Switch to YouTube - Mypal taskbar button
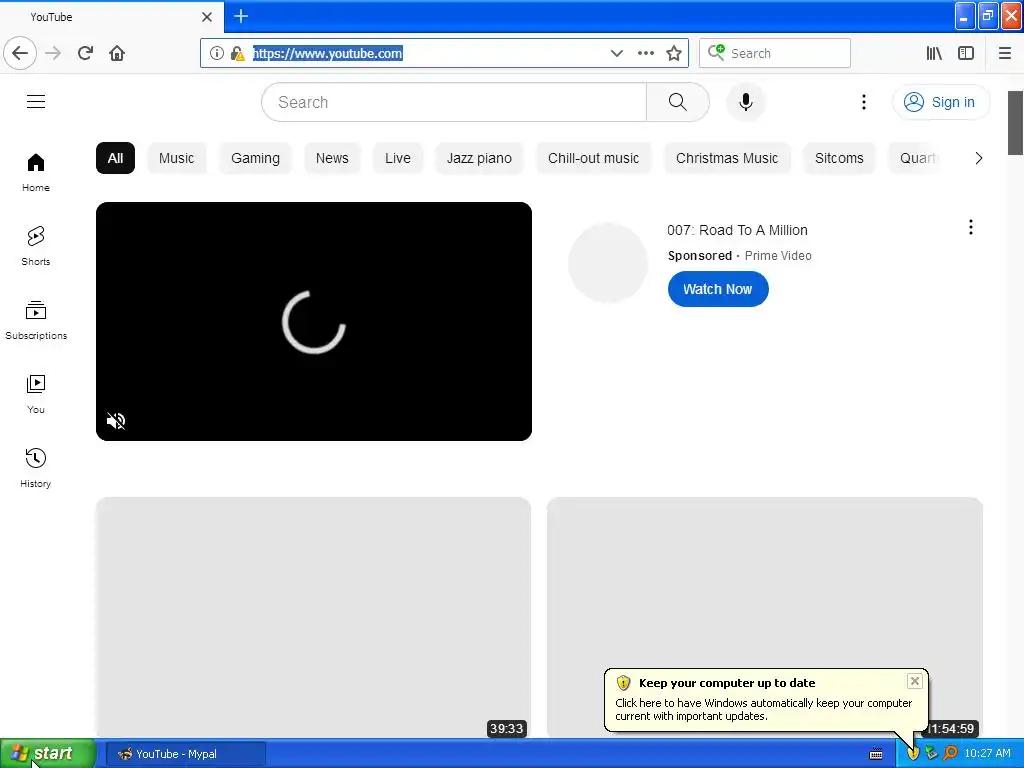The width and height of the screenshot is (1024, 768). point(185,754)
